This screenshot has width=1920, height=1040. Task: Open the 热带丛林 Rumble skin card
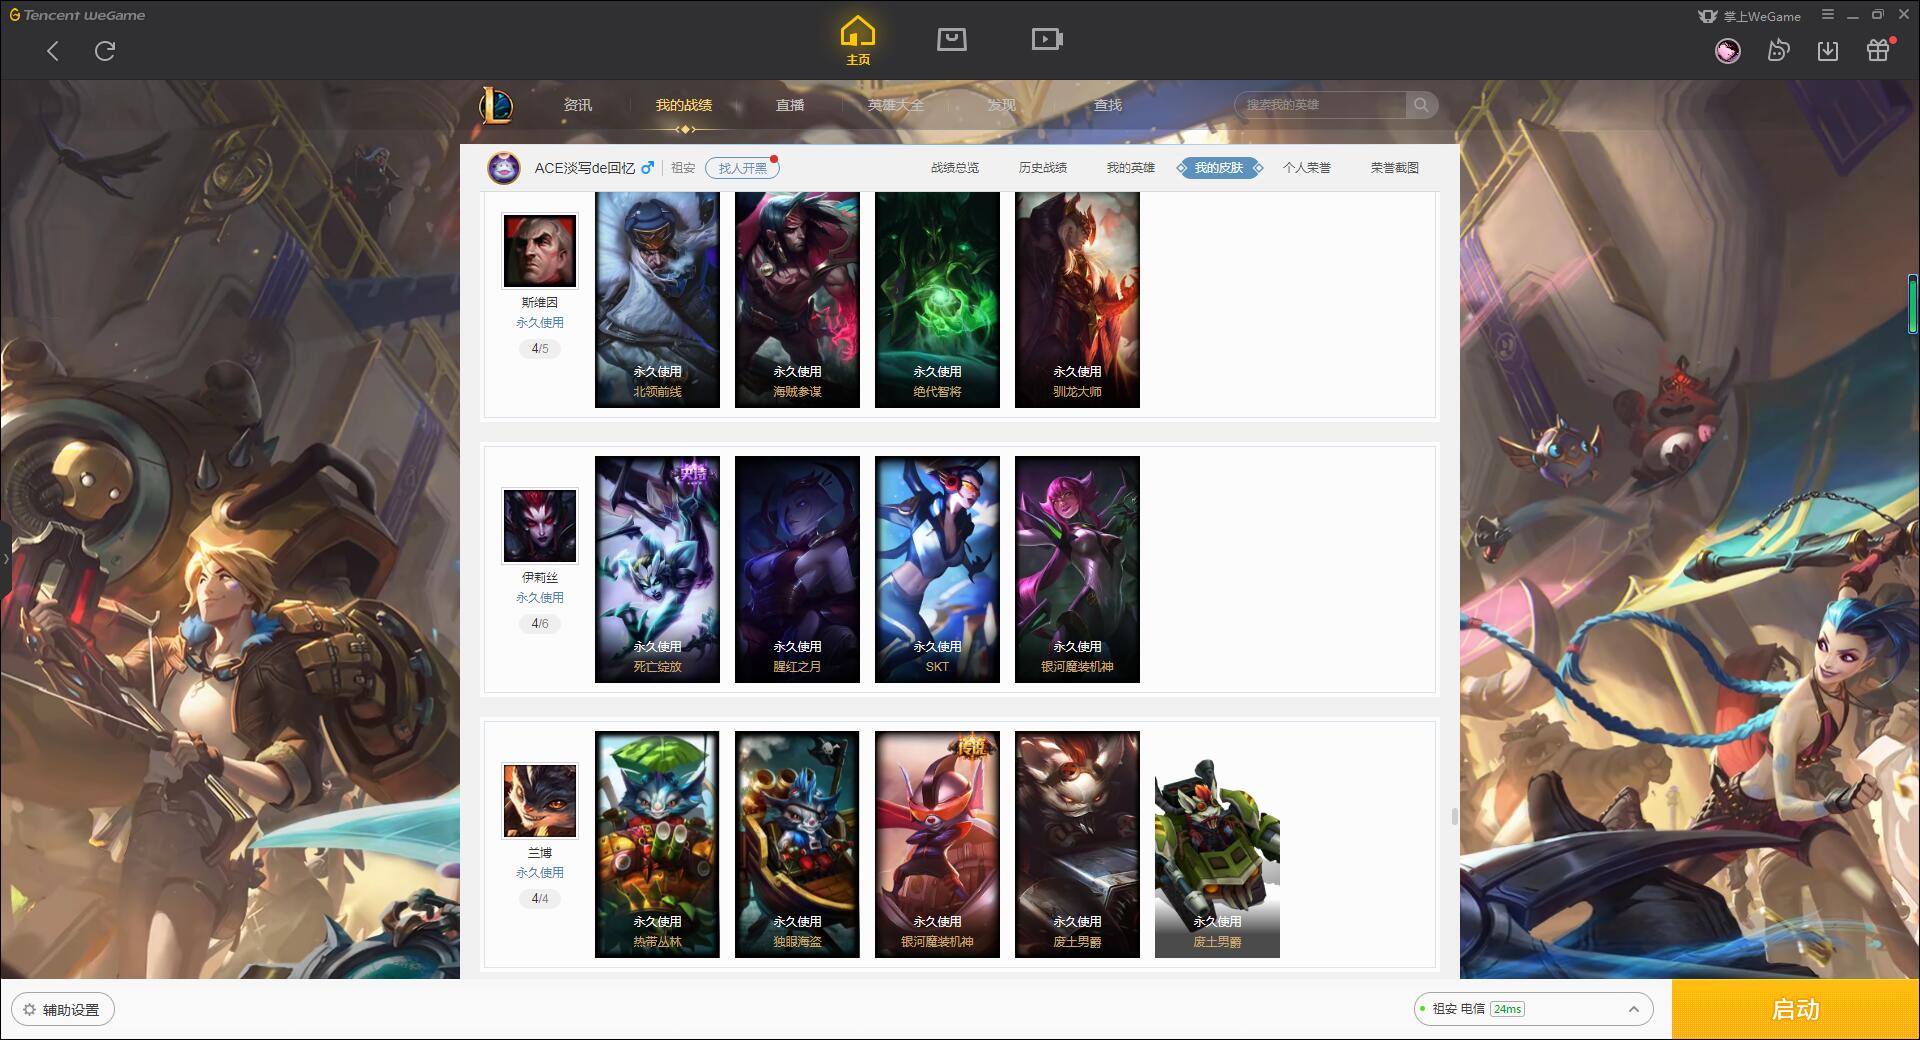[x=657, y=844]
